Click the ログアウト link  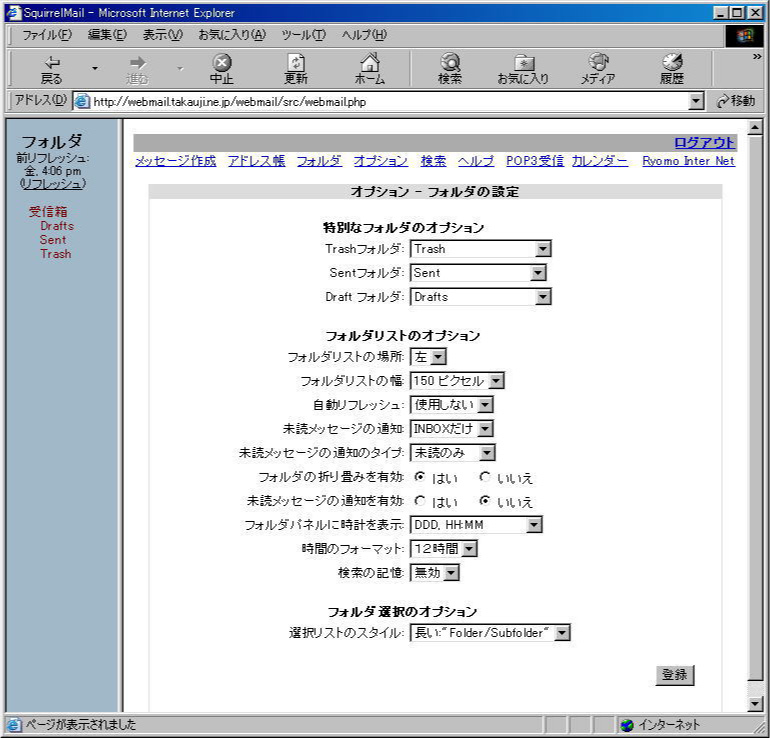[x=704, y=143]
